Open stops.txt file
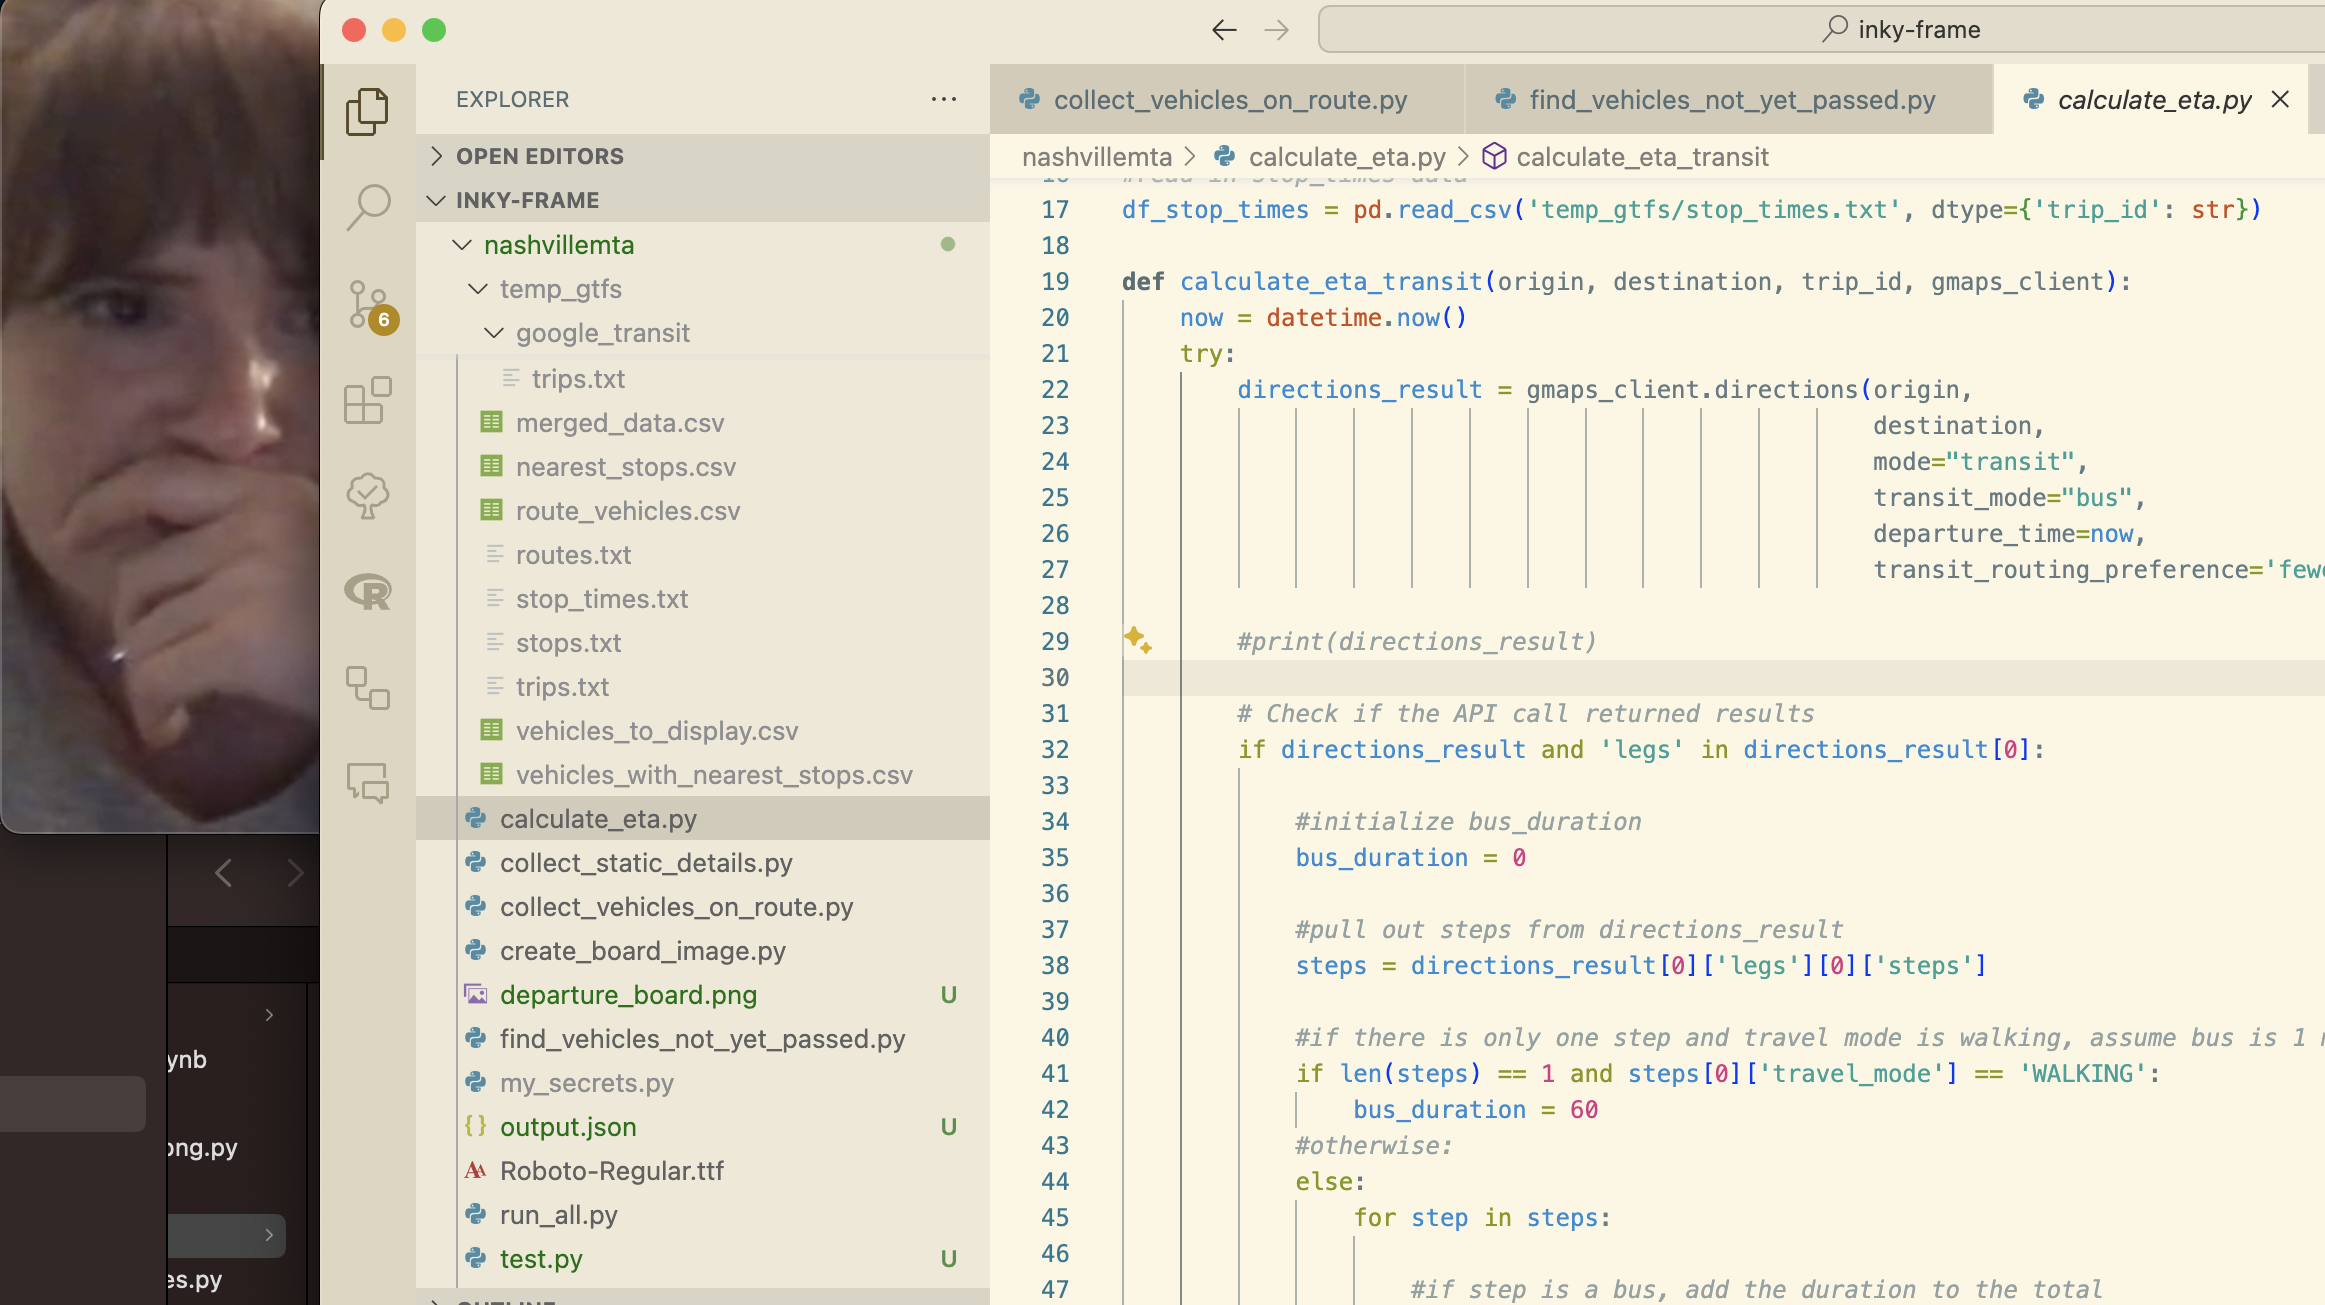 pos(702,643)
